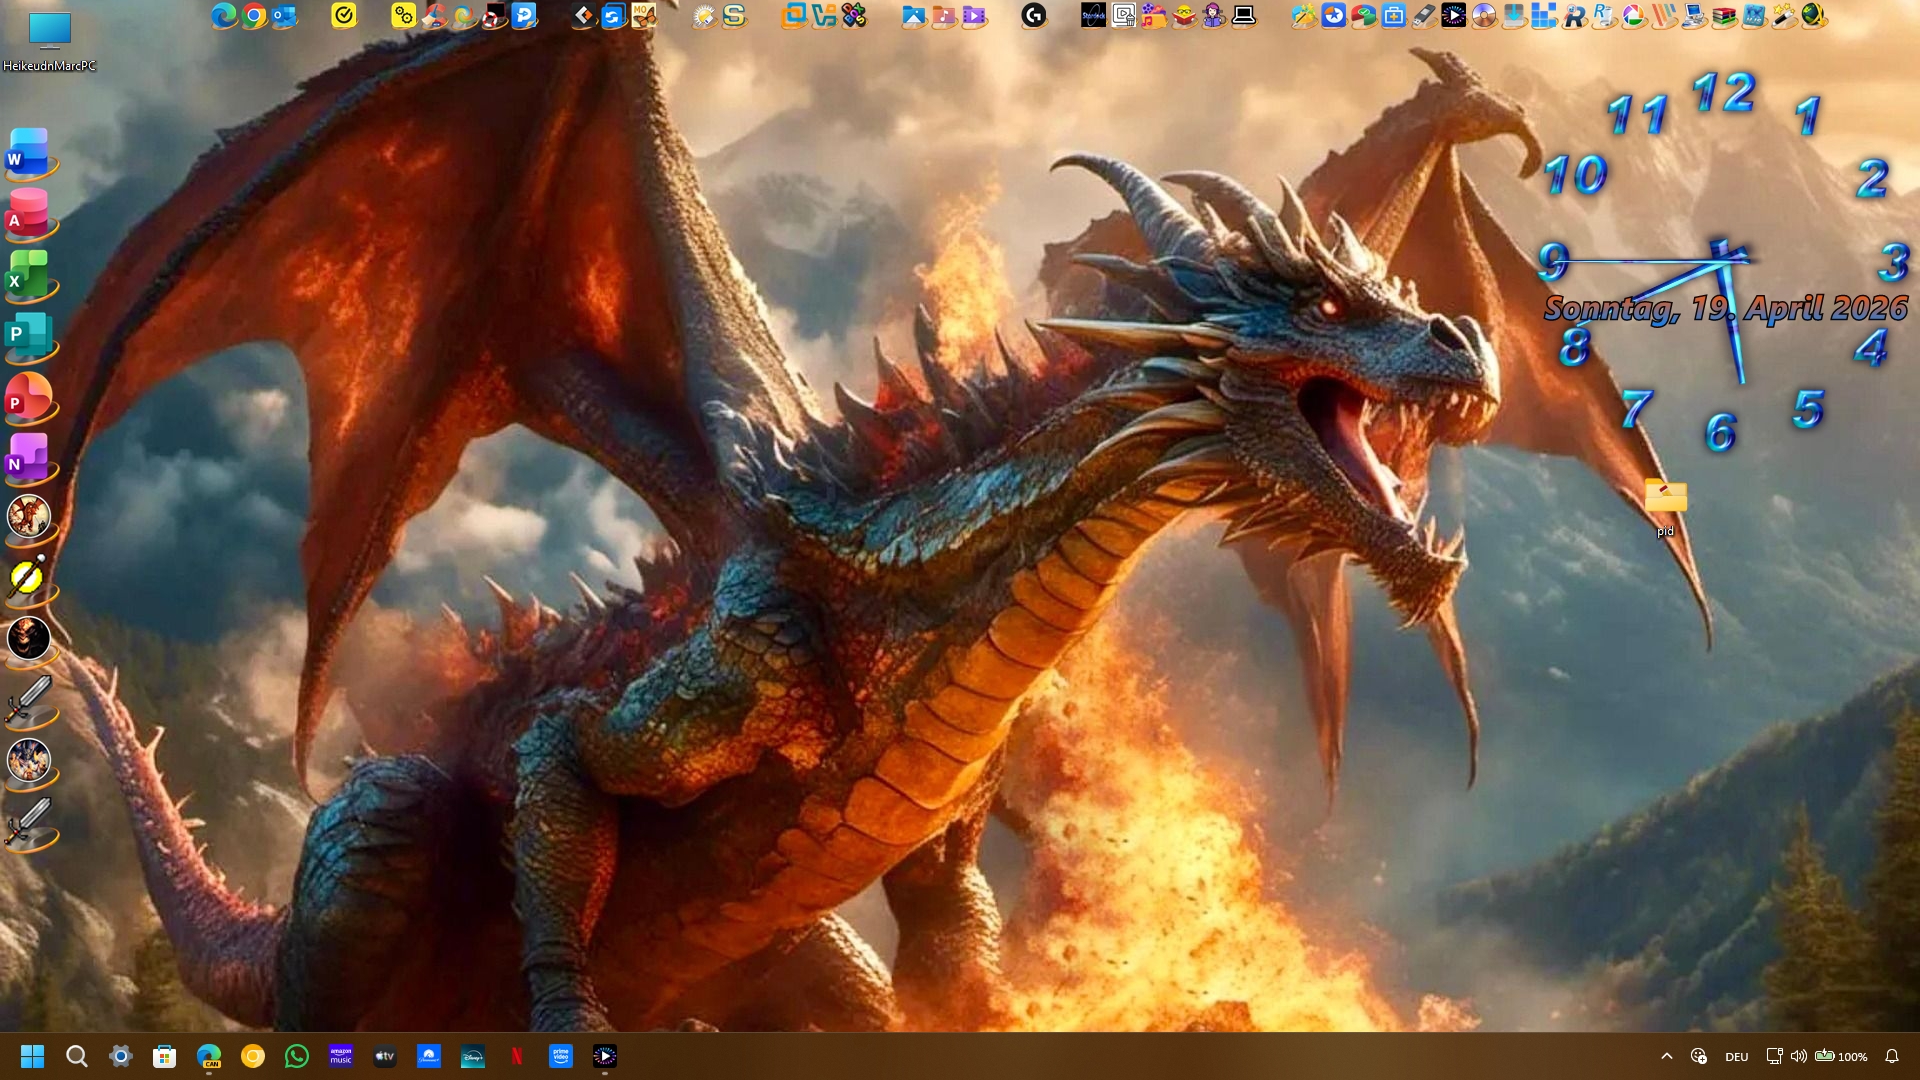The image size is (1920, 1080).
Task: Click the Windows Start button
Action: pyautogui.click(x=32, y=1056)
